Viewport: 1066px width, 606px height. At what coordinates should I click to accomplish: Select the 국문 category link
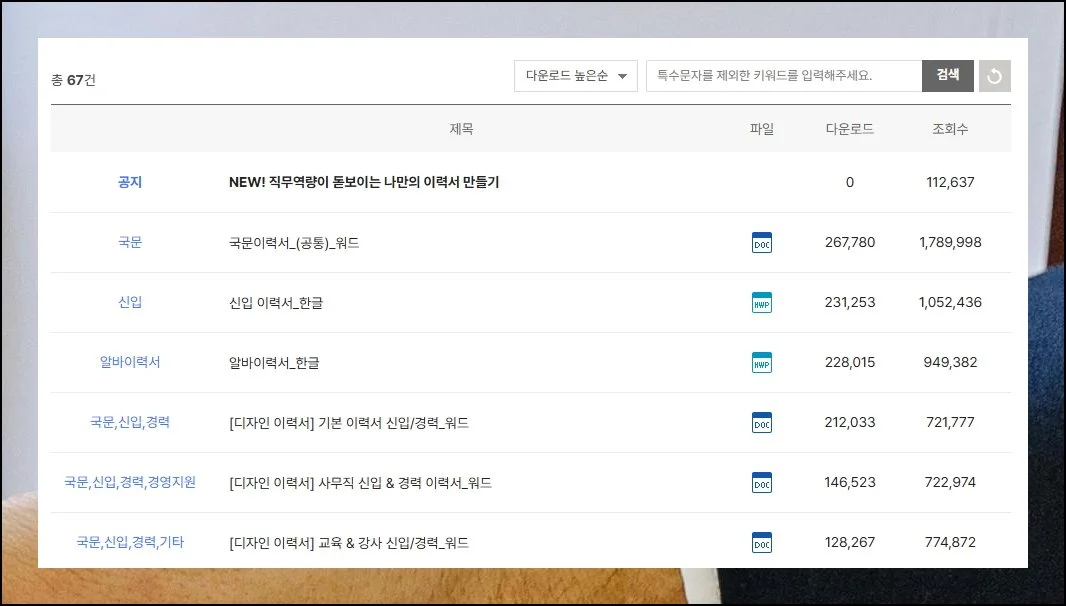[x=130, y=242]
